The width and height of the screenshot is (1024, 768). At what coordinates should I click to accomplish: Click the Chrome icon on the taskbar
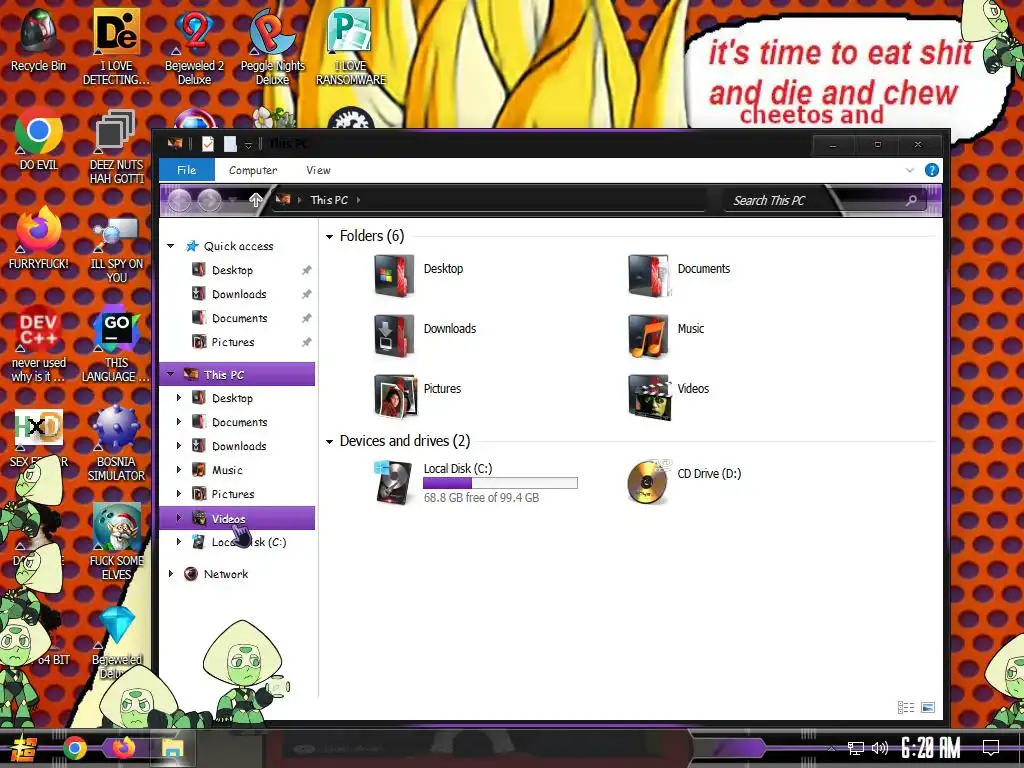(74, 748)
